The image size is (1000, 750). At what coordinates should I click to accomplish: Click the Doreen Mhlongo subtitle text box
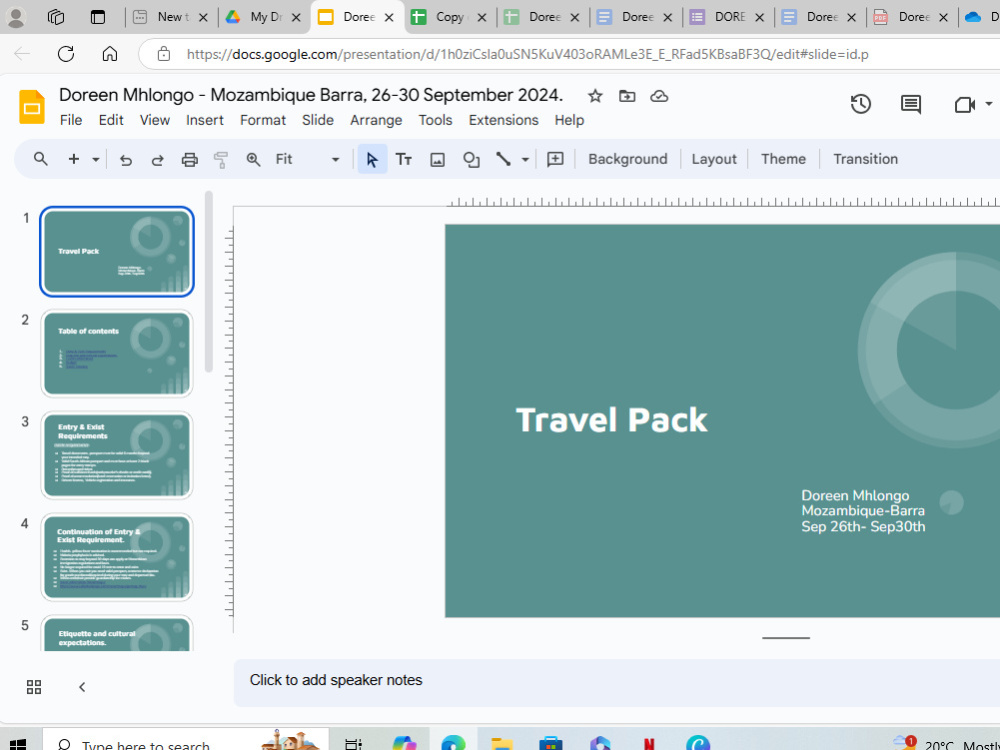[863, 511]
